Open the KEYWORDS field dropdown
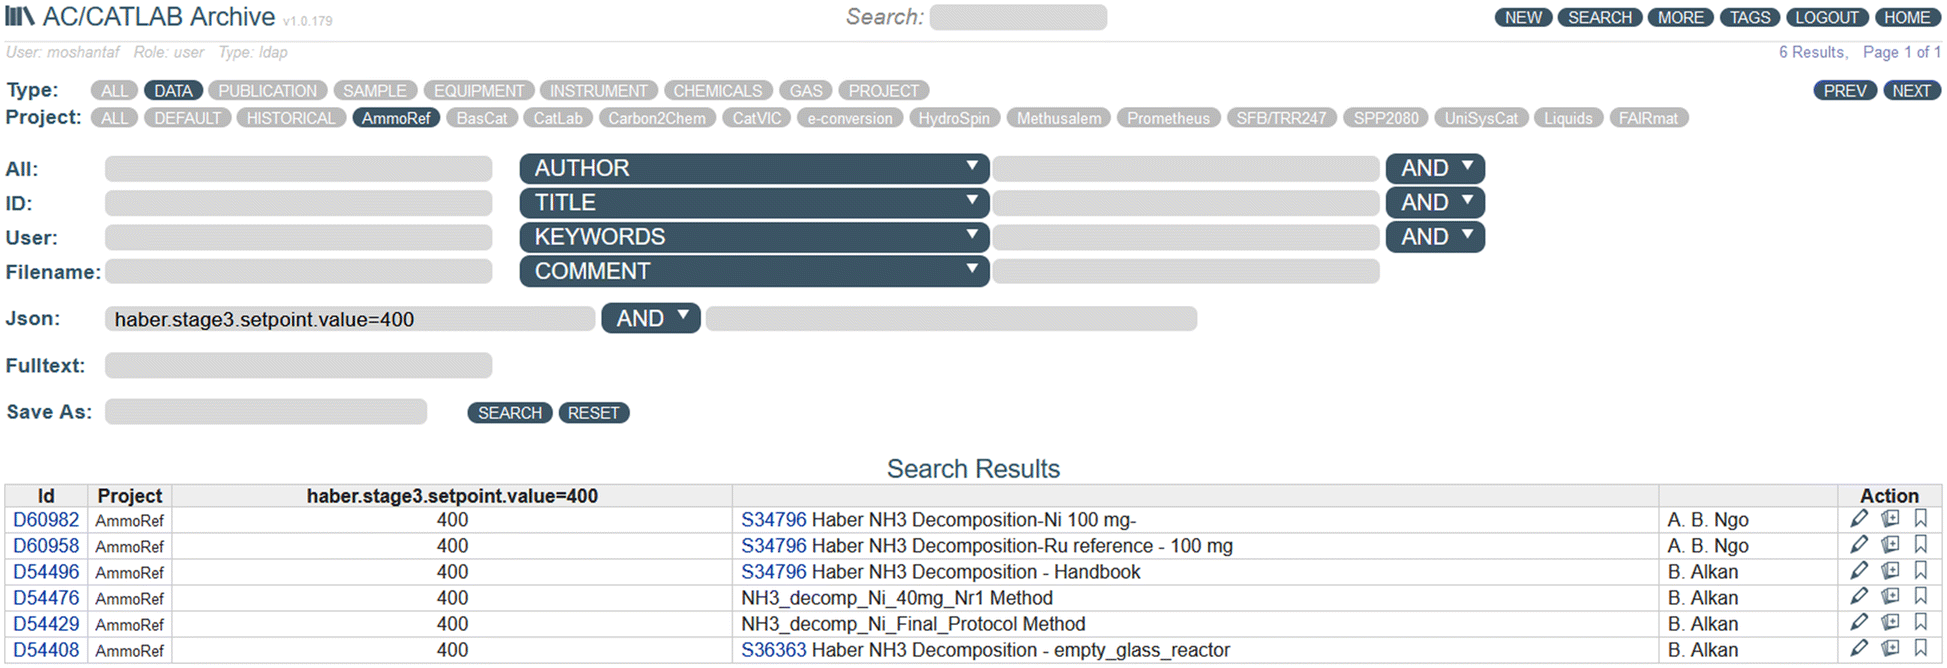 754,237
